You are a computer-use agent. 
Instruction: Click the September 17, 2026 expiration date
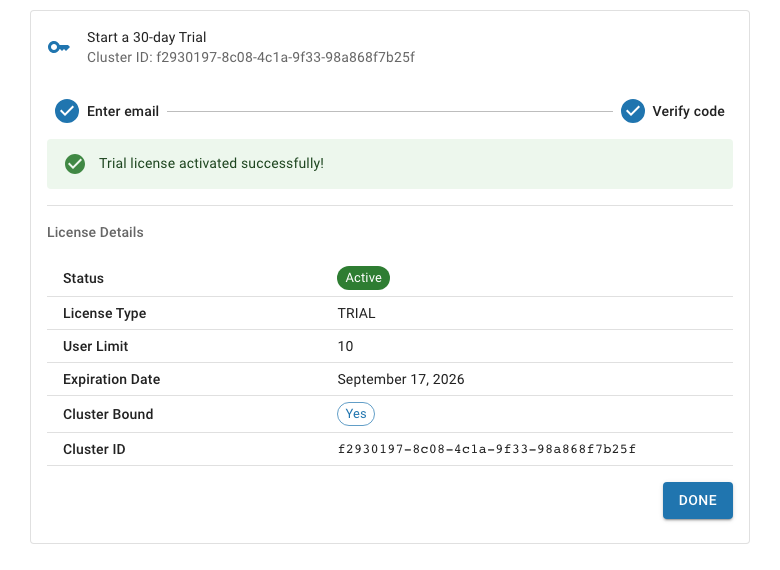401,380
